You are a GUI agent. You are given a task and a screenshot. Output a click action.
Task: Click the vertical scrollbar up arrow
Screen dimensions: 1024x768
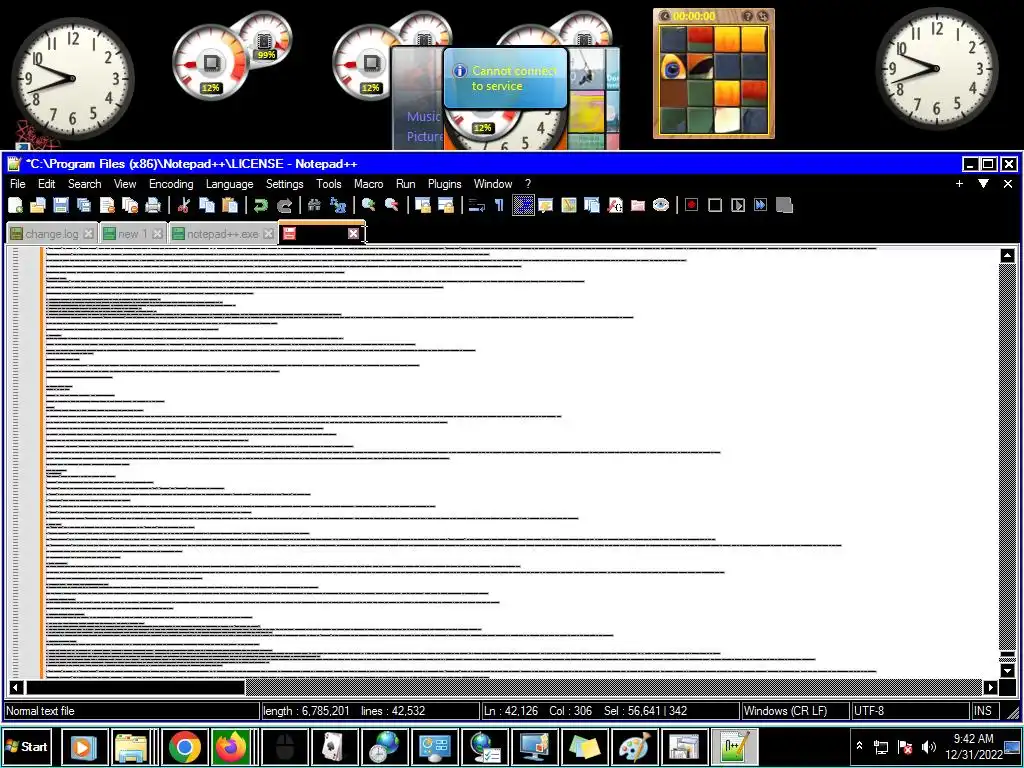point(1008,255)
